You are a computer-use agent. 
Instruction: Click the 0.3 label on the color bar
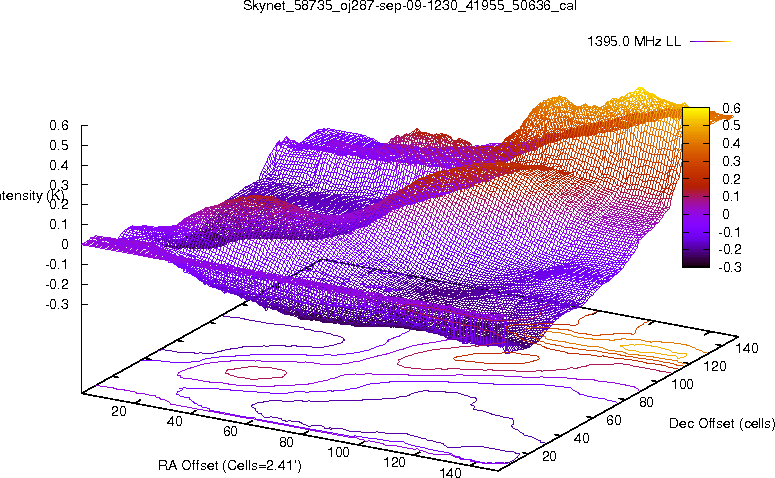[x=731, y=161]
